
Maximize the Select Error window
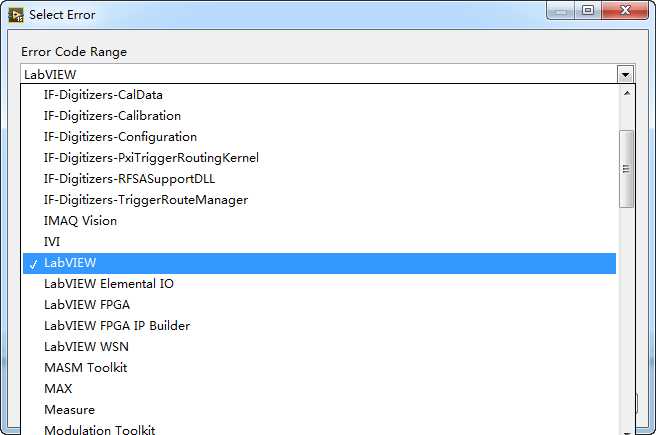click(x=588, y=10)
